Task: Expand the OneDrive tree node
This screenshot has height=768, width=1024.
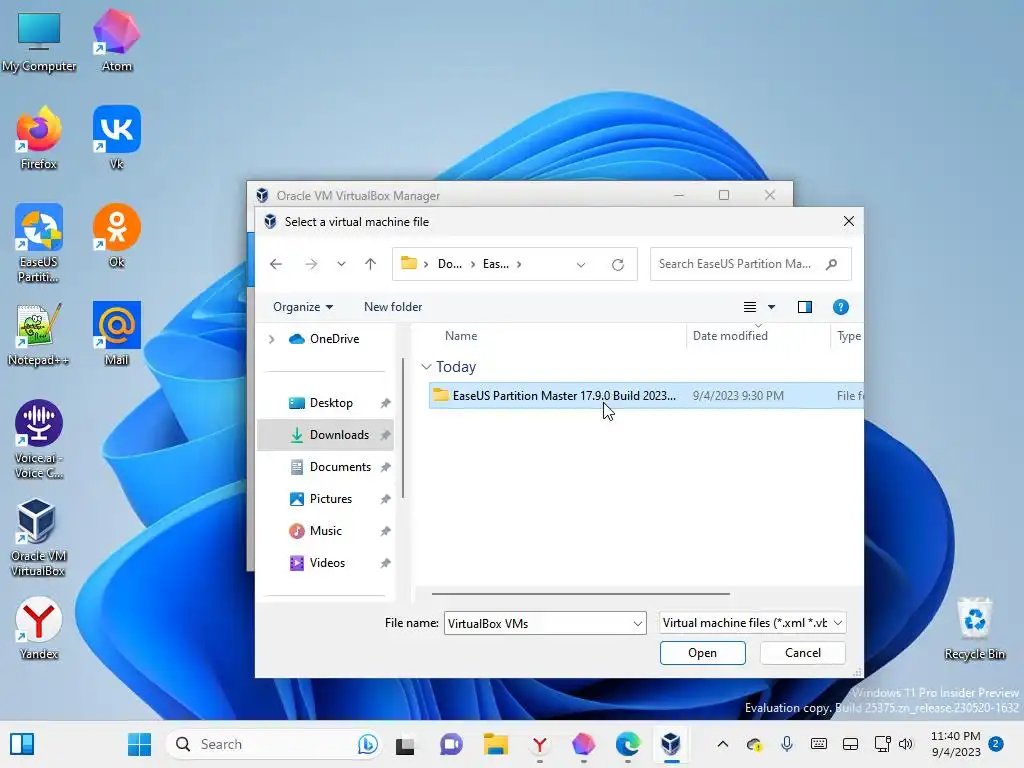Action: [272, 339]
